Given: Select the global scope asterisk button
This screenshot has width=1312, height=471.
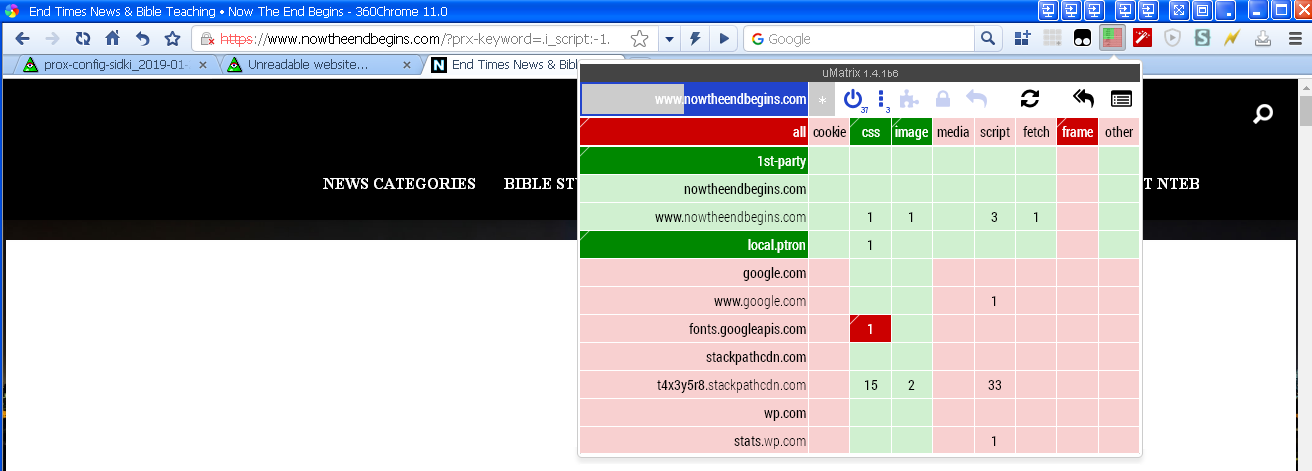Looking at the screenshot, I should click(x=822, y=99).
